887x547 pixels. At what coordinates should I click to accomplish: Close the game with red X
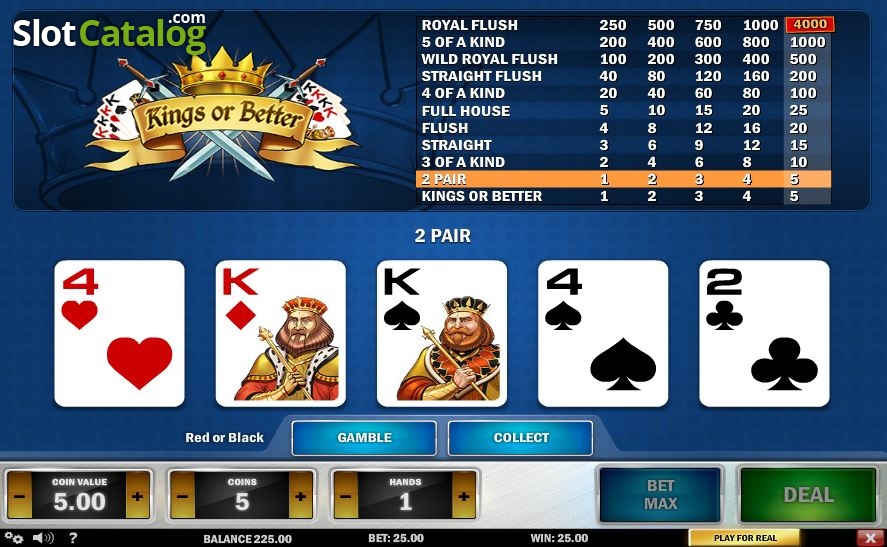click(871, 538)
